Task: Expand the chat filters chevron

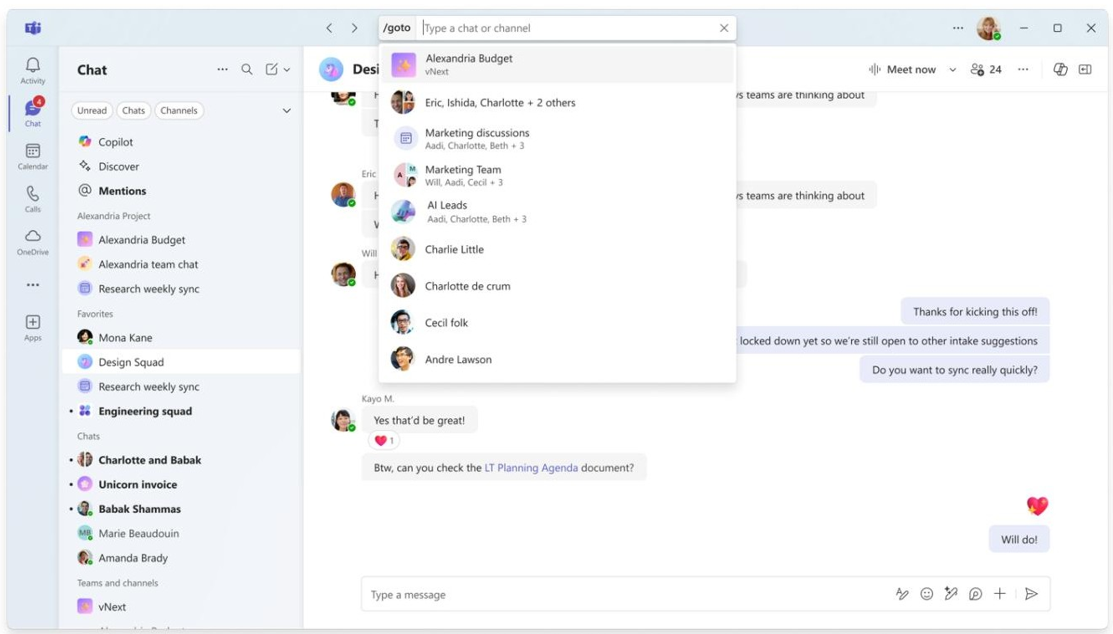Action: coord(287,111)
